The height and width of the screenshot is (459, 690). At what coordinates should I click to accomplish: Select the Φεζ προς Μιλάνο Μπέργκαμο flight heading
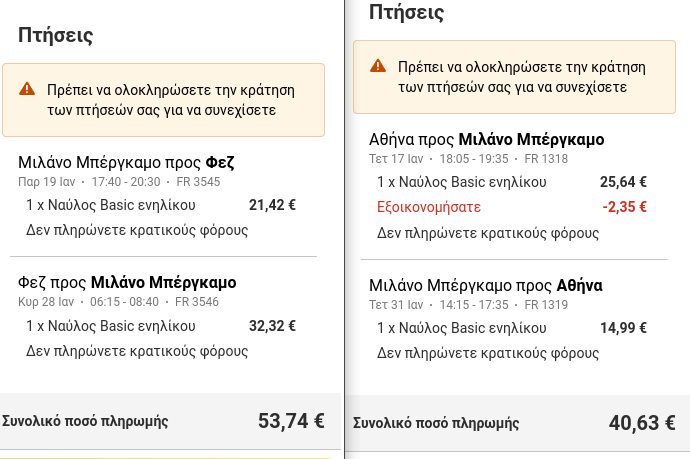pos(127,283)
